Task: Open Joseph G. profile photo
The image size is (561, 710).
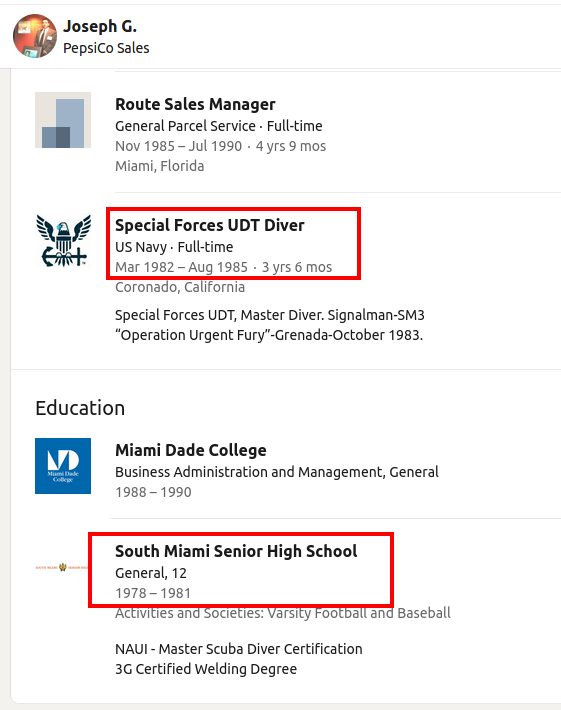Action: click(35, 36)
